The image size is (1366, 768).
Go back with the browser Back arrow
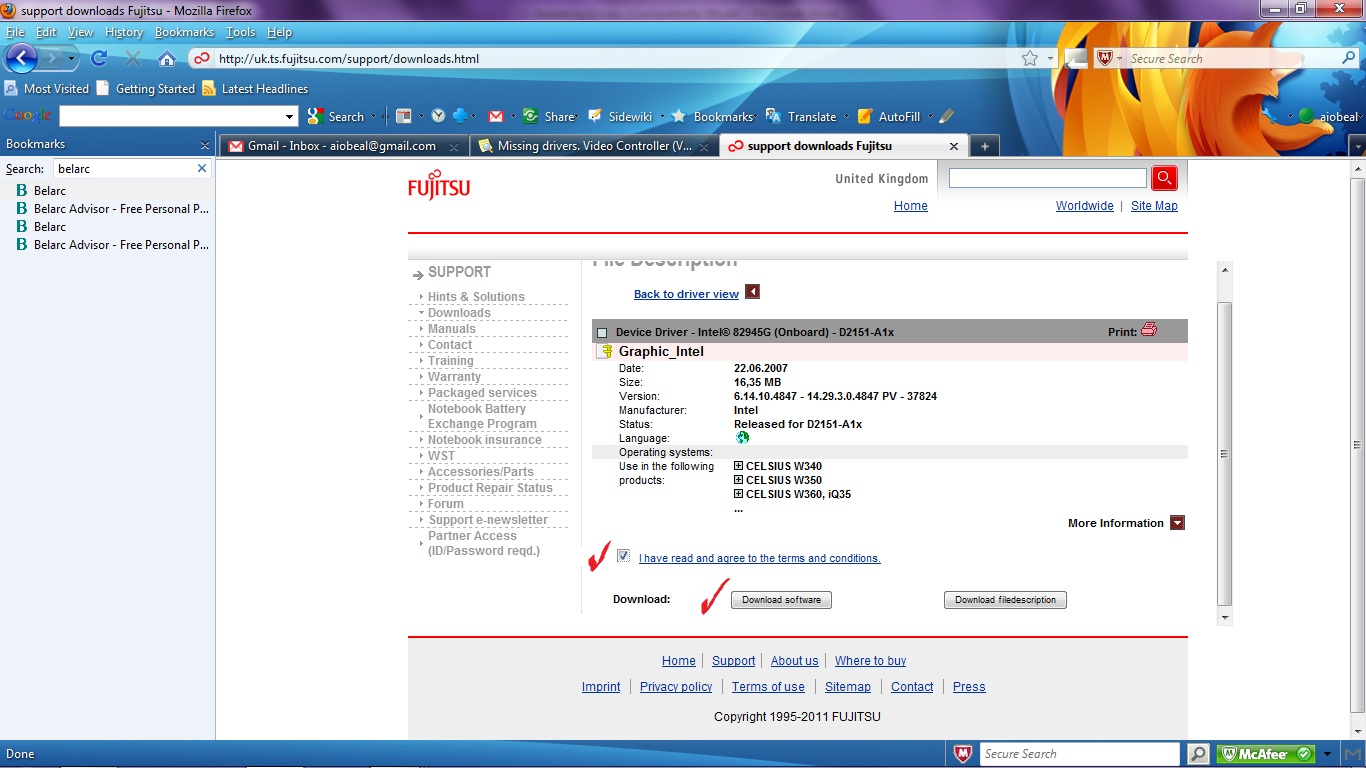coord(22,58)
